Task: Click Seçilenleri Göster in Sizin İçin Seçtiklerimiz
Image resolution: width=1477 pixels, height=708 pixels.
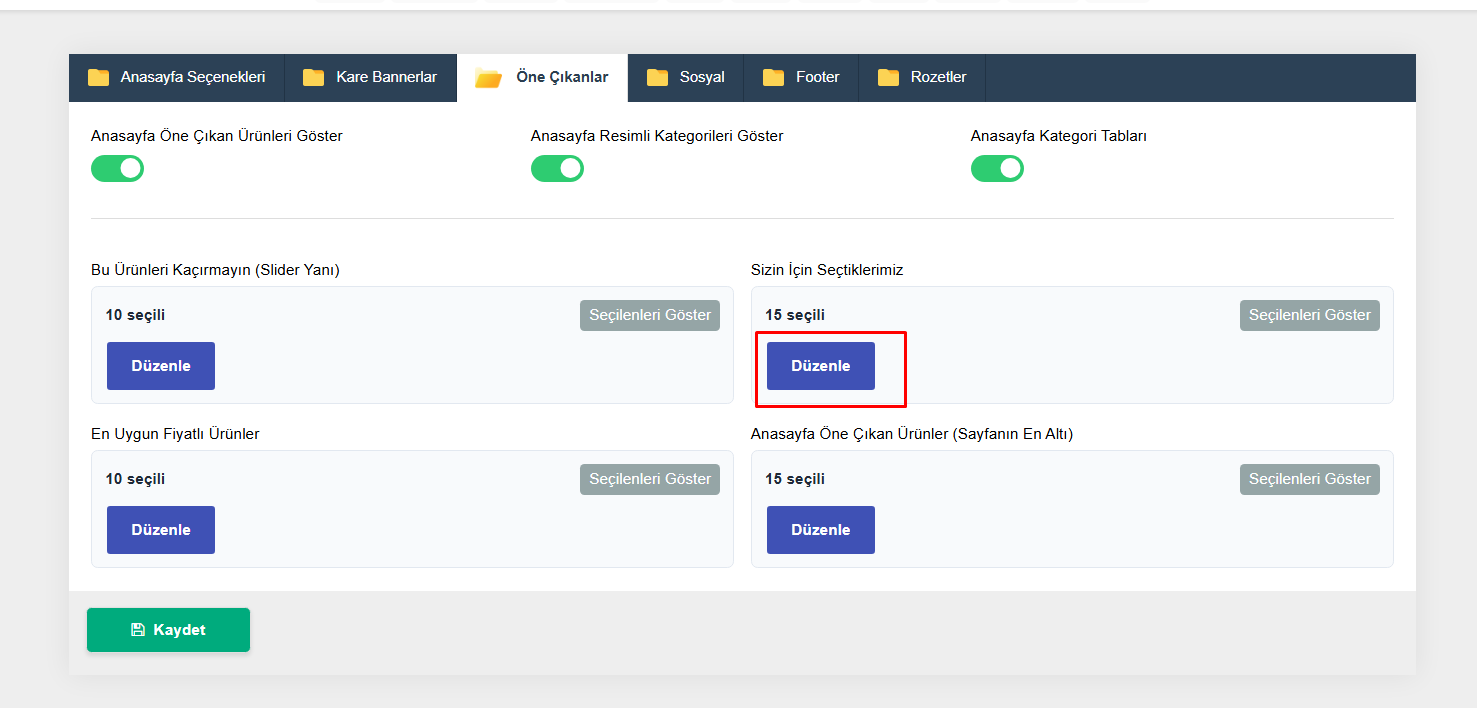Action: click(x=1309, y=315)
